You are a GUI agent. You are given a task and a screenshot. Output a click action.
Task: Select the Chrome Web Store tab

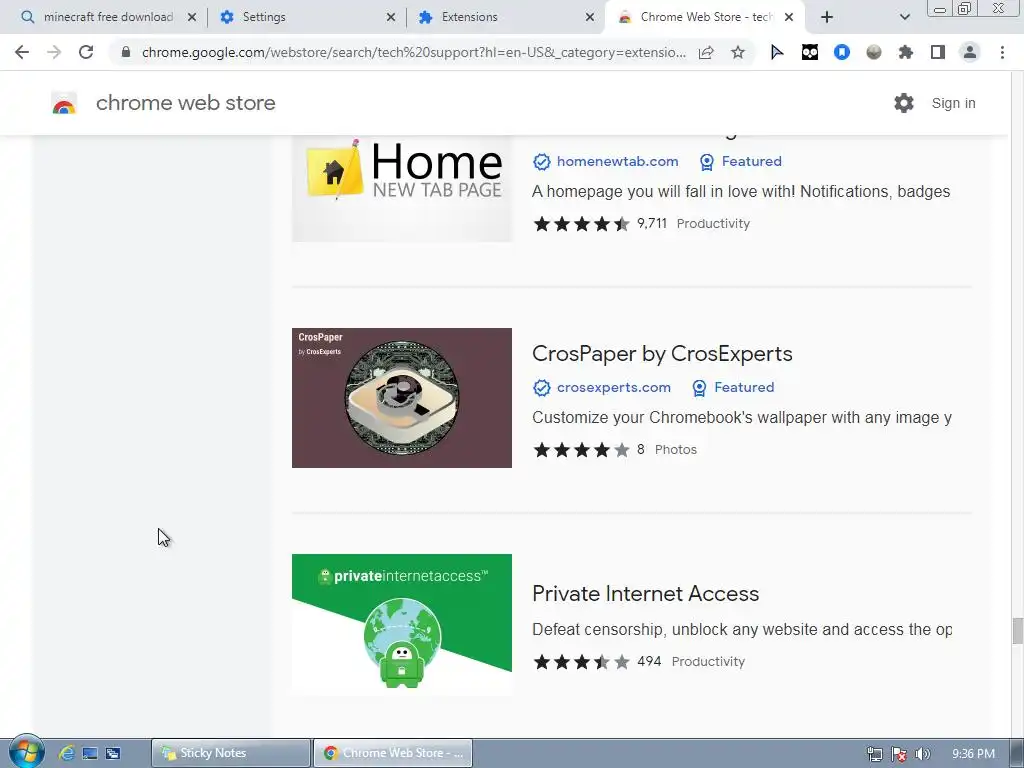coord(705,17)
